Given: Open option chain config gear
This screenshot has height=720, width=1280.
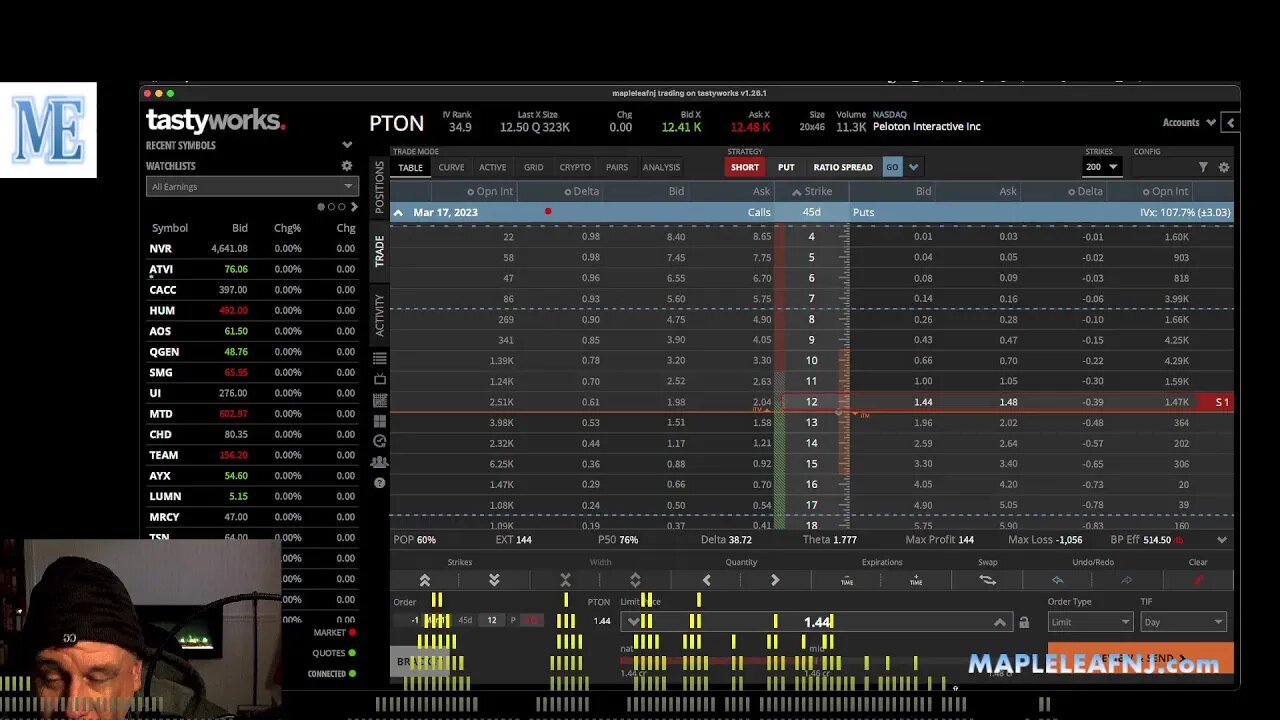Looking at the screenshot, I should [x=1224, y=167].
